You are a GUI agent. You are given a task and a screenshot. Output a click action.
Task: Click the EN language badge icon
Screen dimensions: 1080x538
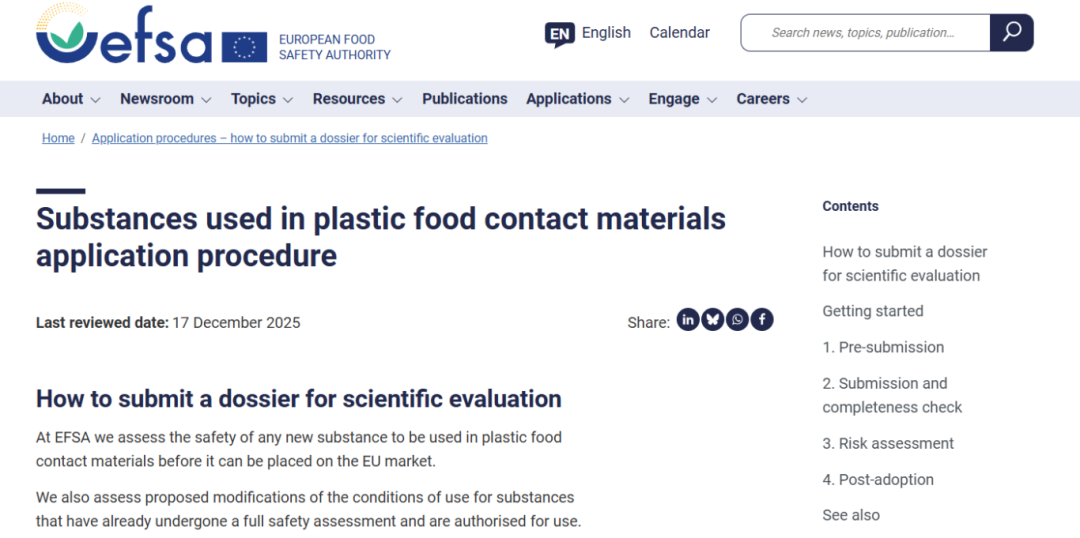pyautogui.click(x=560, y=34)
